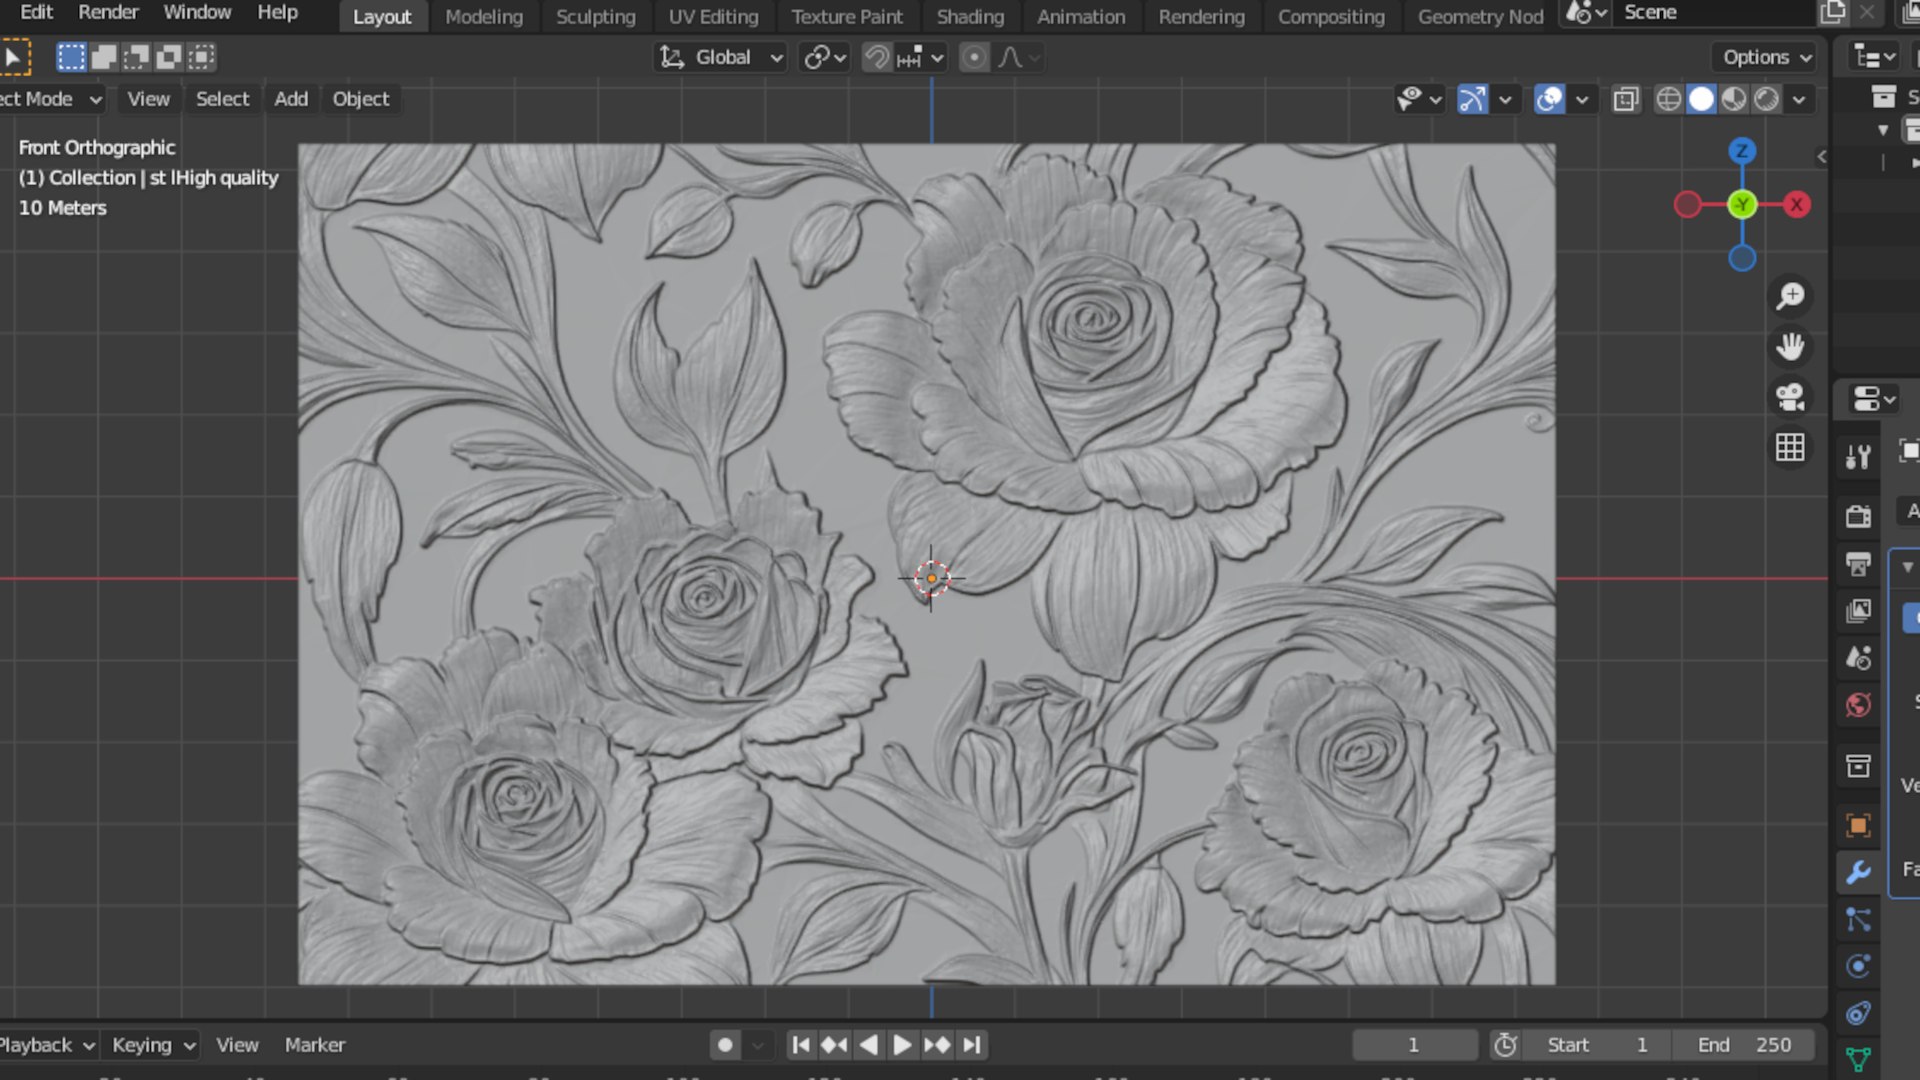Click the zoom viewport magnifier icon
Image resolution: width=1920 pixels, height=1080 pixels.
1790,296
